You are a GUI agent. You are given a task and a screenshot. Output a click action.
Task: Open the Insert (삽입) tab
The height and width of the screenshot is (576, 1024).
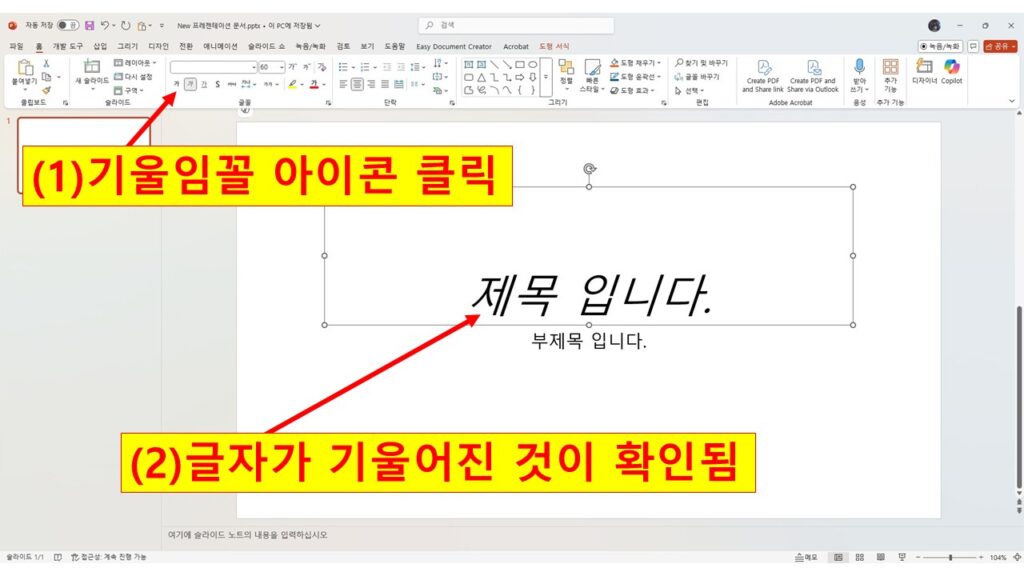(99, 46)
